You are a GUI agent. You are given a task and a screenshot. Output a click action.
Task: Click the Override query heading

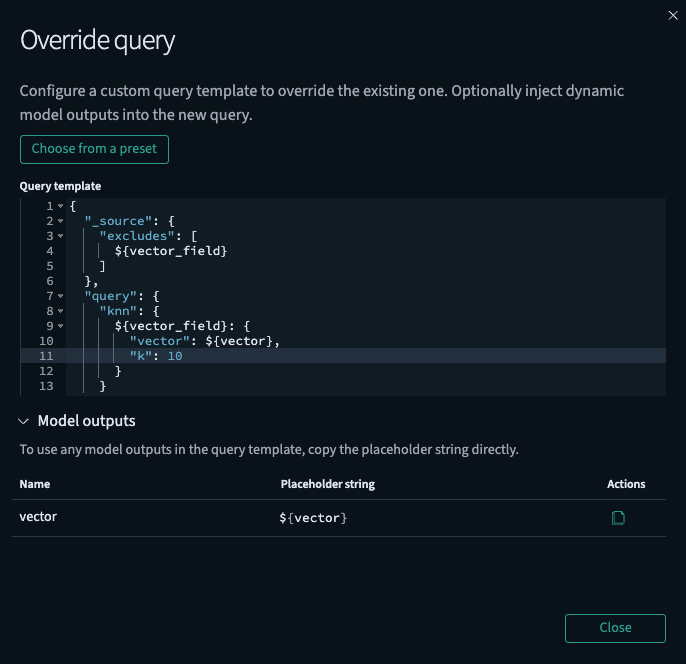click(x=97, y=40)
